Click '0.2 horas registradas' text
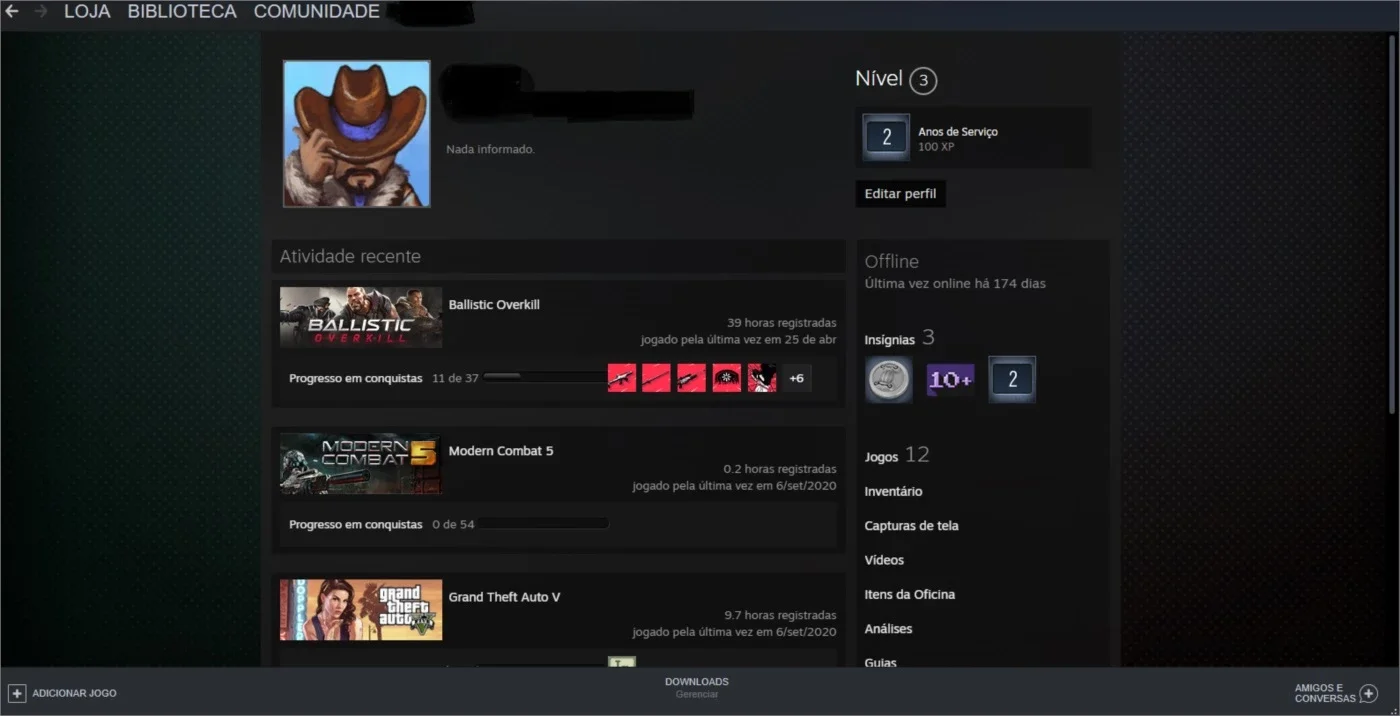The height and width of the screenshot is (716, 1400). tap(780, 469)
